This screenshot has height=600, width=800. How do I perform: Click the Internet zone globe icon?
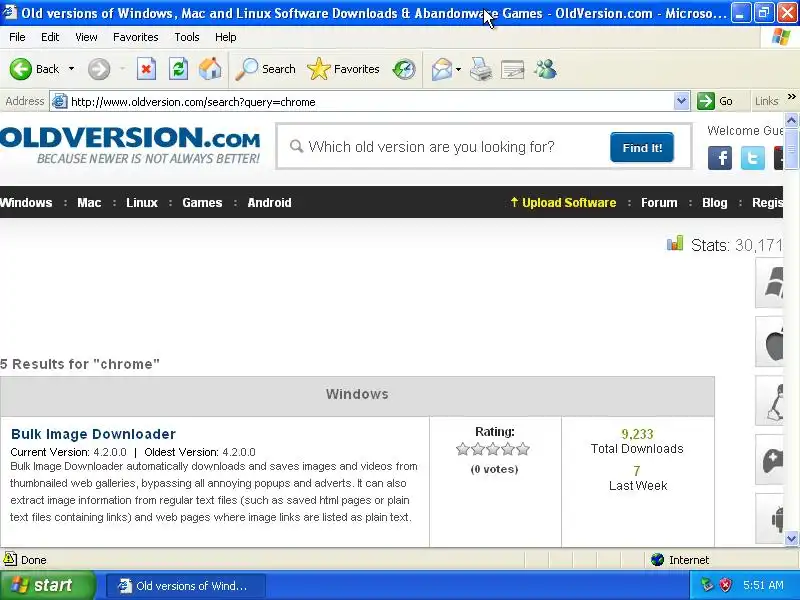[657, 560]
